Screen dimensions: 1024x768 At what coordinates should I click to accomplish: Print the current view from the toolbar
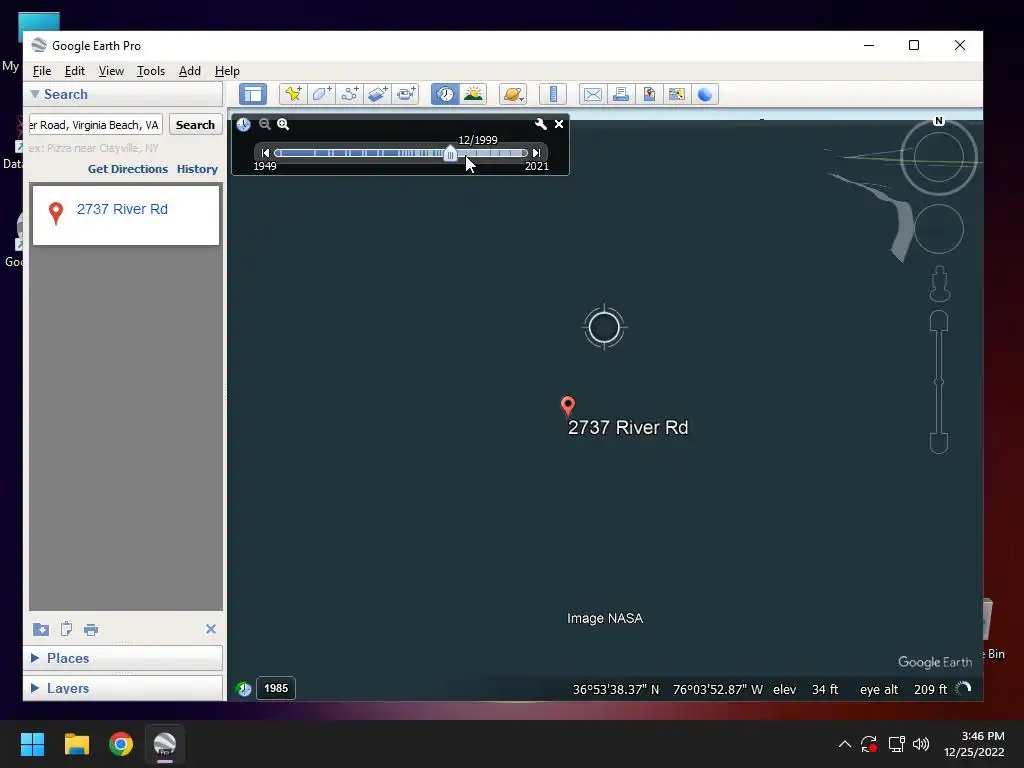pyautogui.click(x=620, y=94)
